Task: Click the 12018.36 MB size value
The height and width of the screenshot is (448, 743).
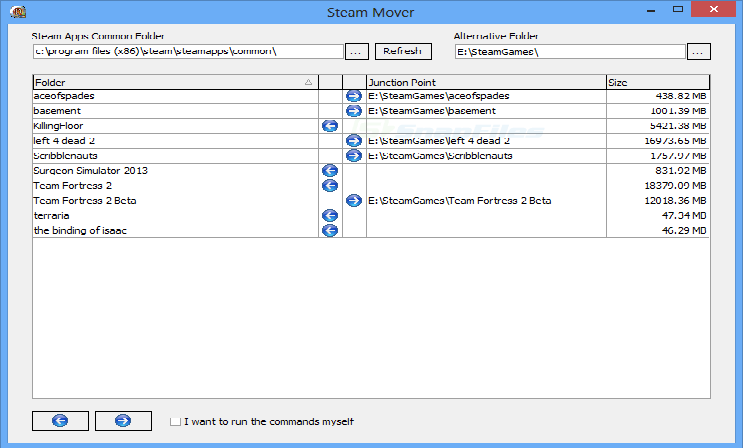Action: [675, 201]
